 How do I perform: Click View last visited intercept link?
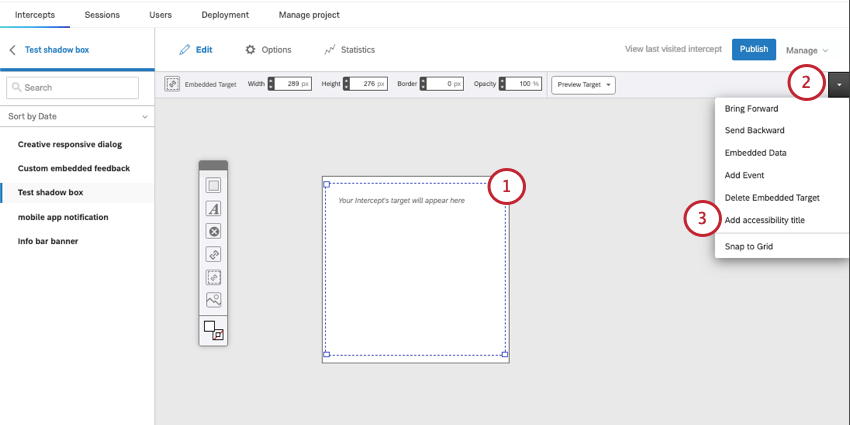tap(673, 49)
